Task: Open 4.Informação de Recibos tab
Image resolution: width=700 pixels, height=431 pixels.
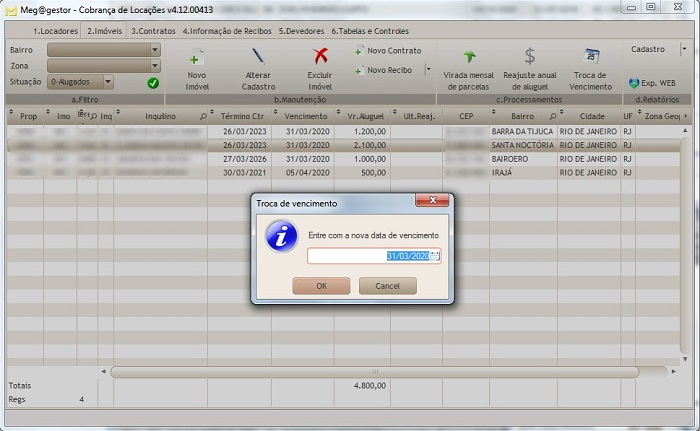Action: [x=227, y=31]
